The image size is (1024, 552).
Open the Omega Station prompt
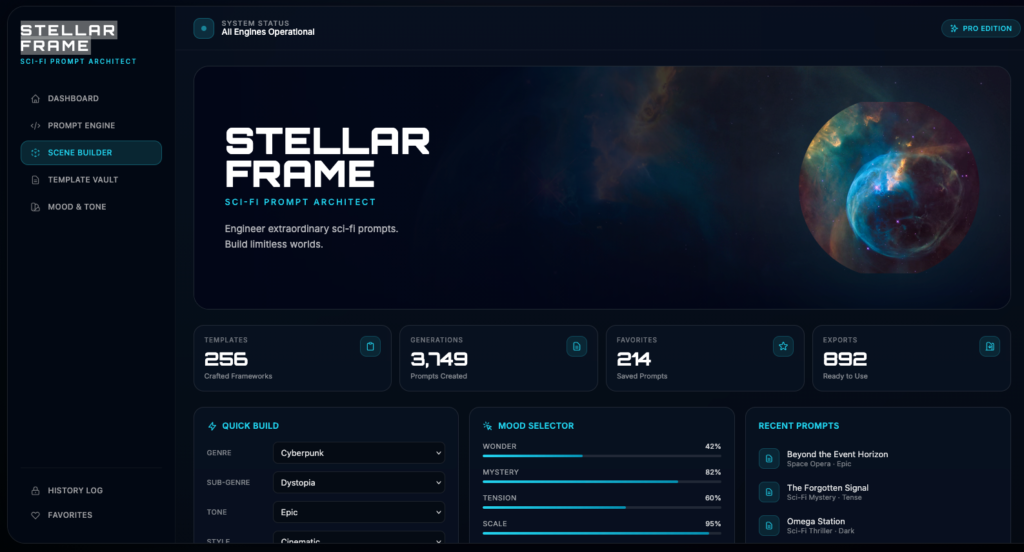click(878, 525)
